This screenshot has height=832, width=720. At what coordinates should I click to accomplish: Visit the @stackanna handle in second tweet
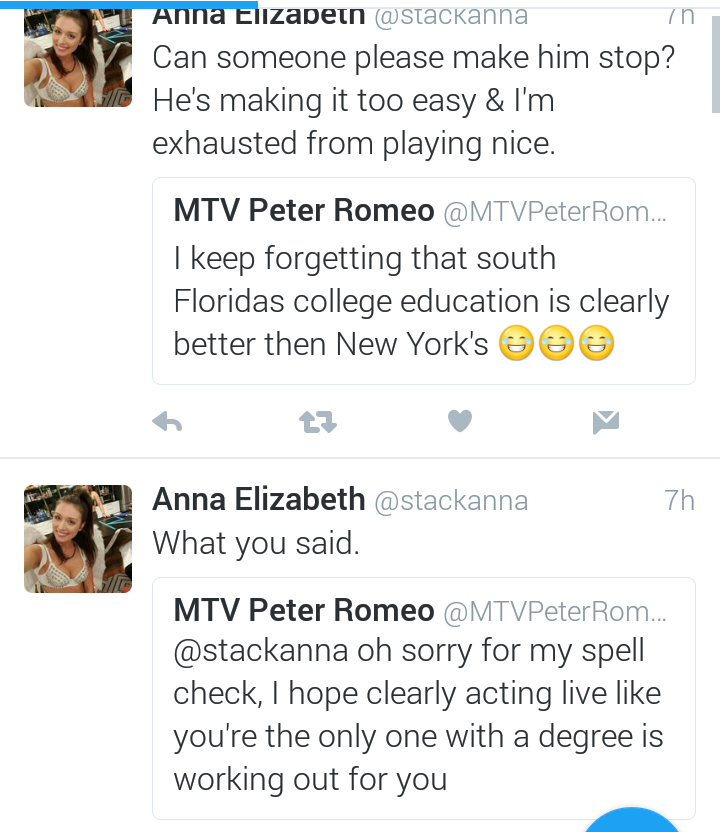tap(451, 501)
